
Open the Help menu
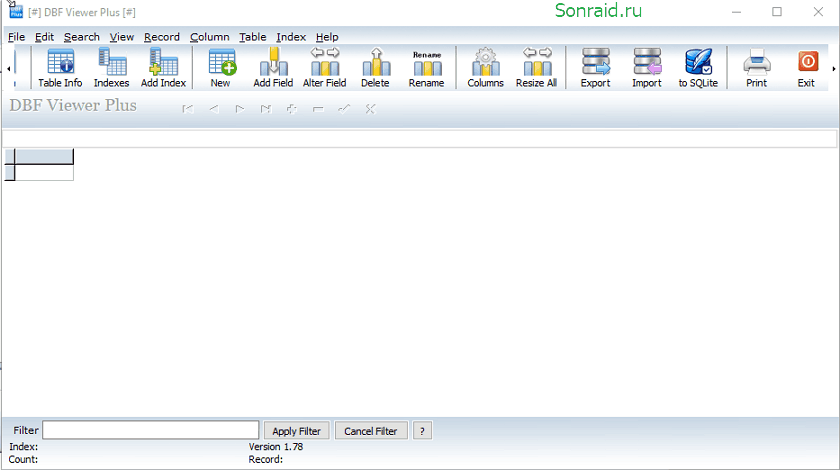[327, 37]
